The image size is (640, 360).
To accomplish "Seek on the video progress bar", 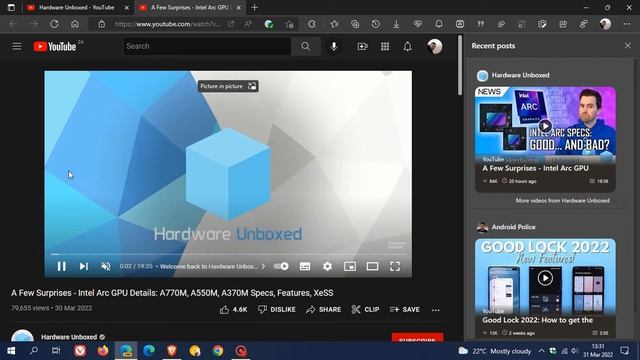I will coord(228,254).
